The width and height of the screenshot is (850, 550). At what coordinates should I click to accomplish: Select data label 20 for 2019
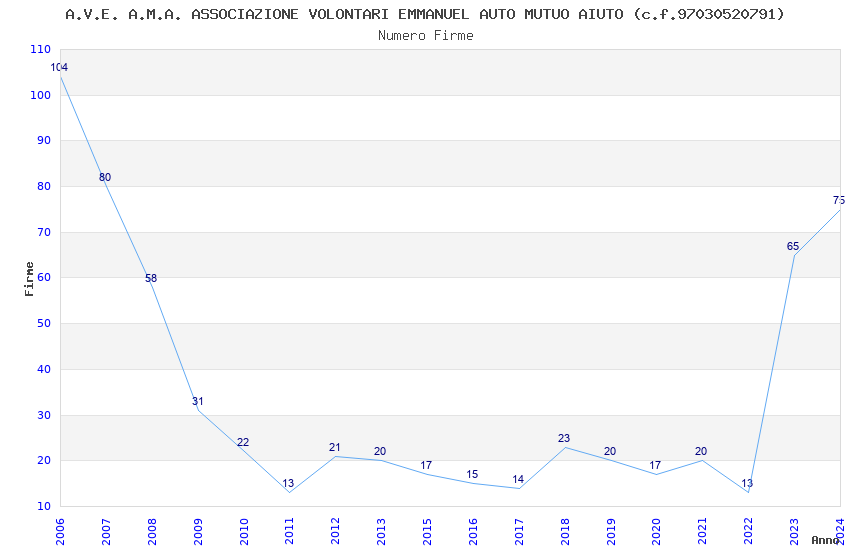[610, 451]
